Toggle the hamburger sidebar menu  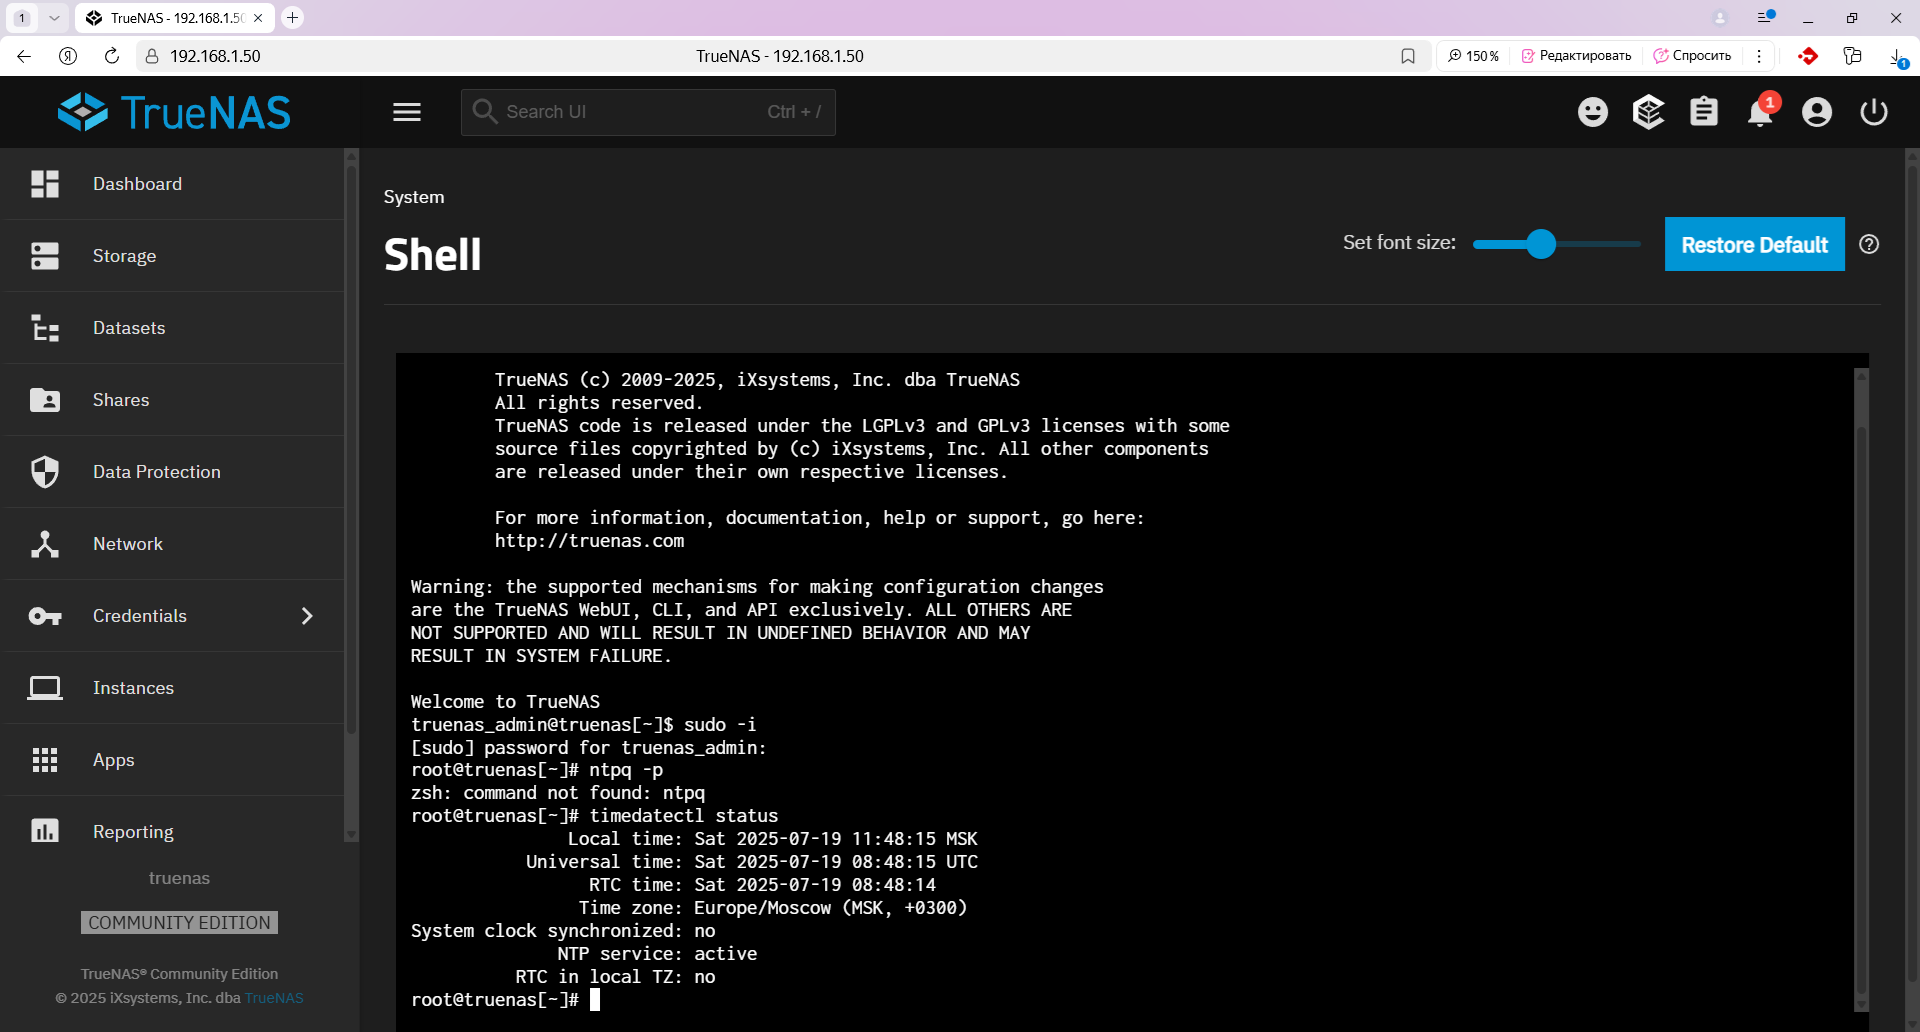[407, 112]
